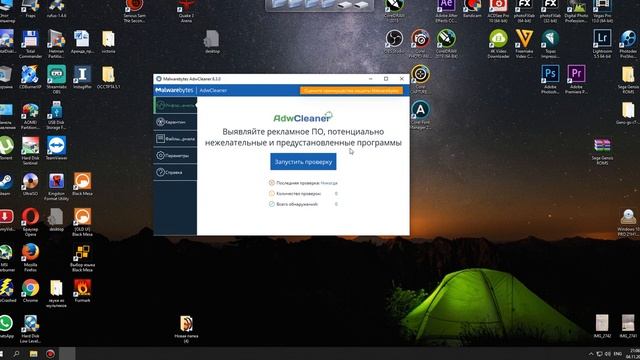
Task: Launch TeamViewer from desktop
Action: (56, 148)
